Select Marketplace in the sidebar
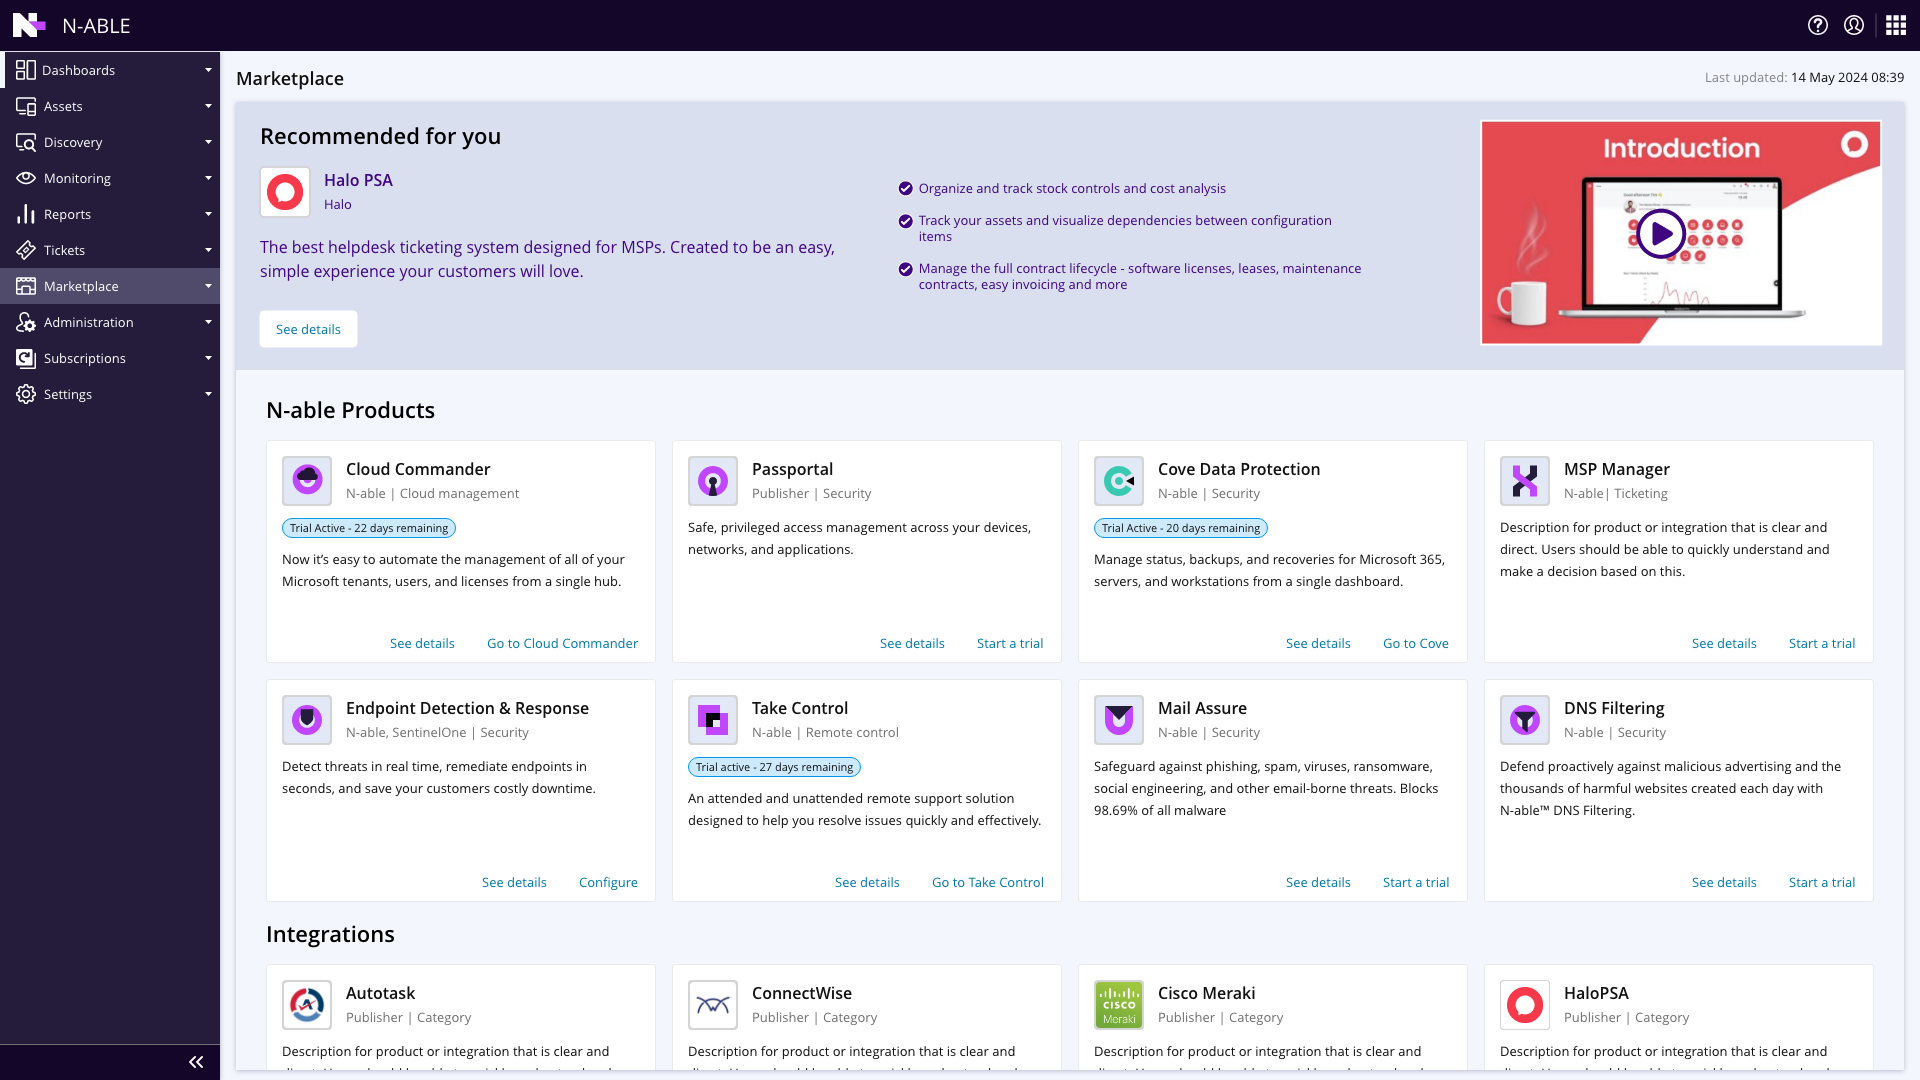This screenshot has width=1920, height=1080. pos(110,286)
